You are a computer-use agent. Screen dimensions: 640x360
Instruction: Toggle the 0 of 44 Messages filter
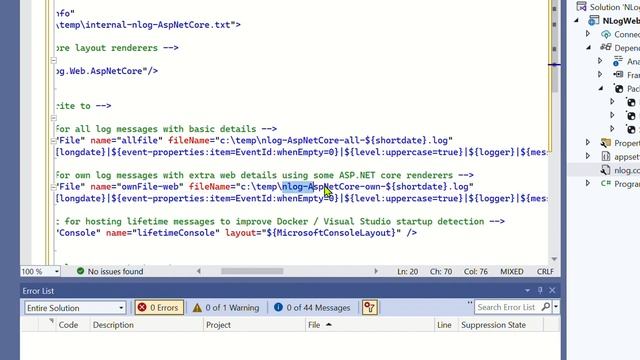click(312, 307)
